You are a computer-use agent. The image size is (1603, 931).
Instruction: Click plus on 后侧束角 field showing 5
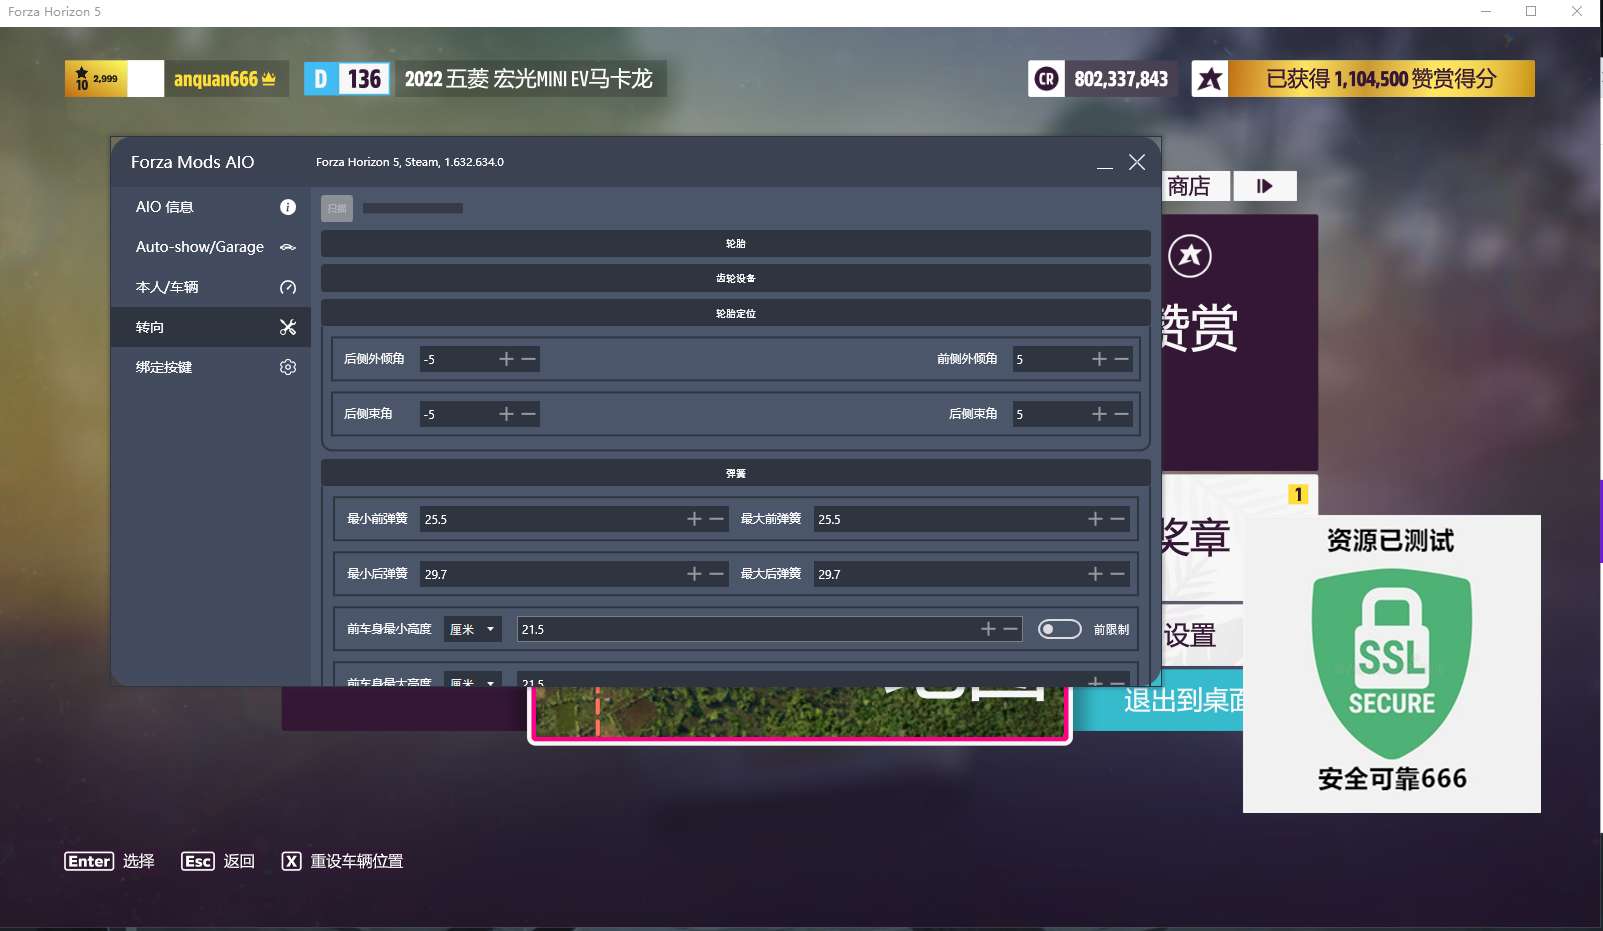point(1099,414)
